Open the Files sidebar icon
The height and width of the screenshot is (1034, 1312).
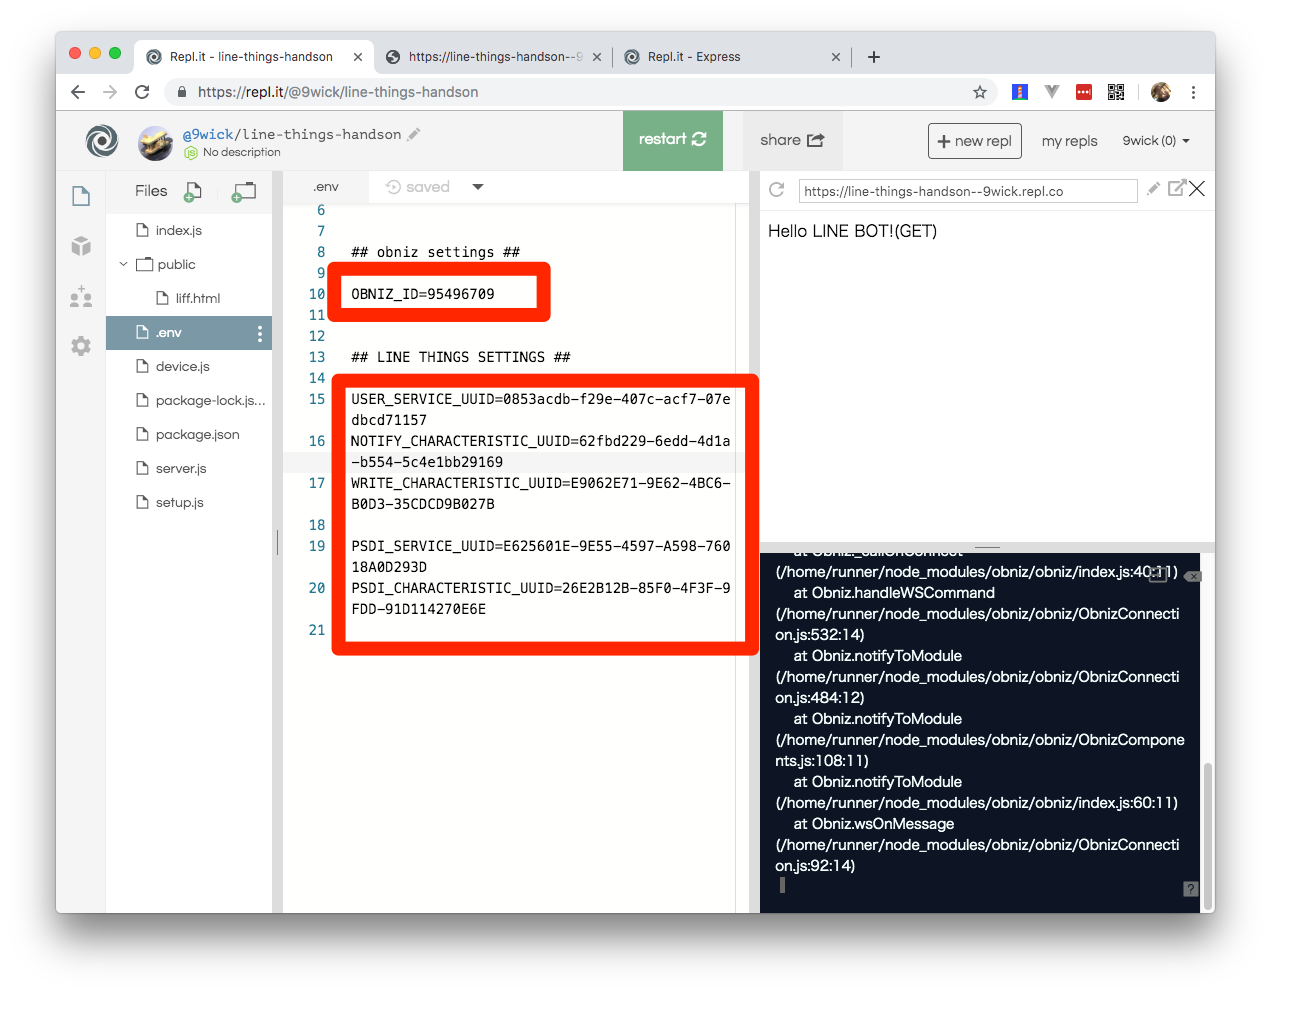point(81,196)
